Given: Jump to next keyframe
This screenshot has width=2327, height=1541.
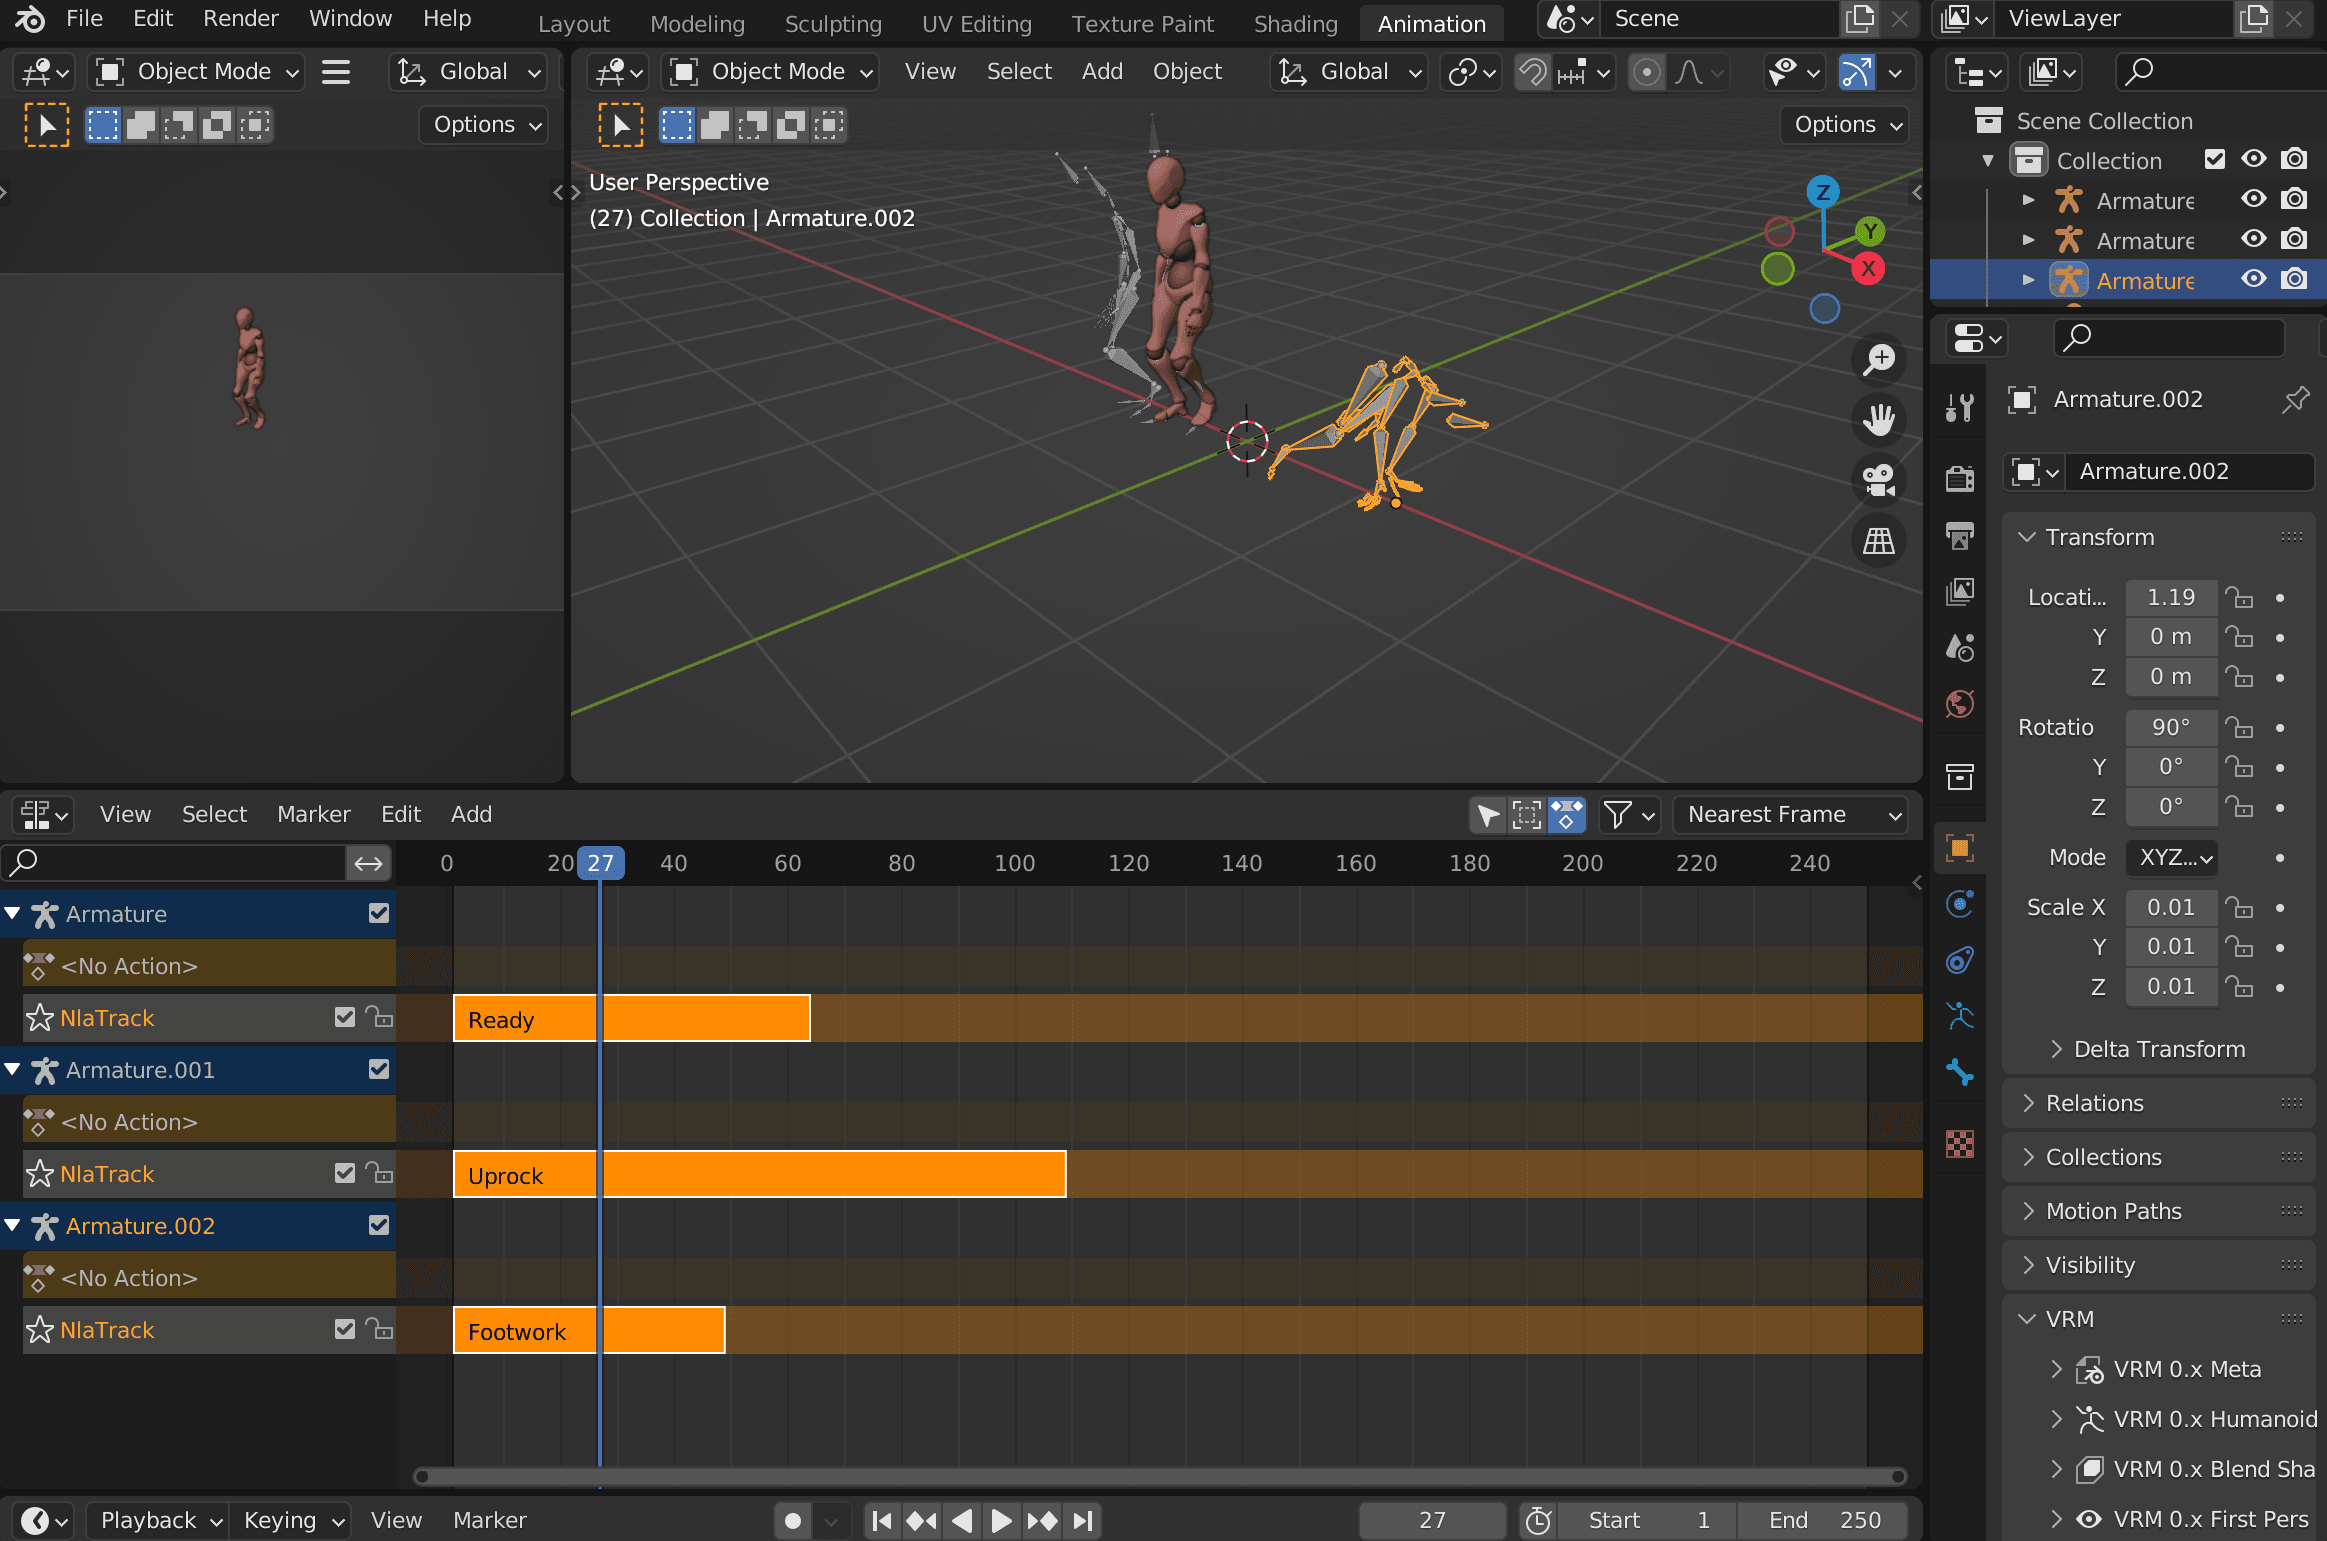Looking at the screenshot, I should [x=1042, y=1520].
